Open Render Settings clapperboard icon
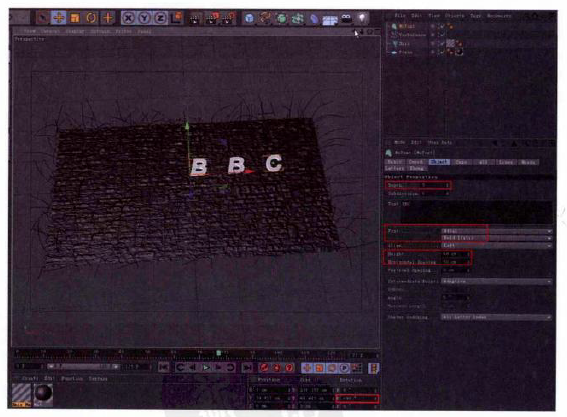 pyautogui.click(x=229, y=18)
